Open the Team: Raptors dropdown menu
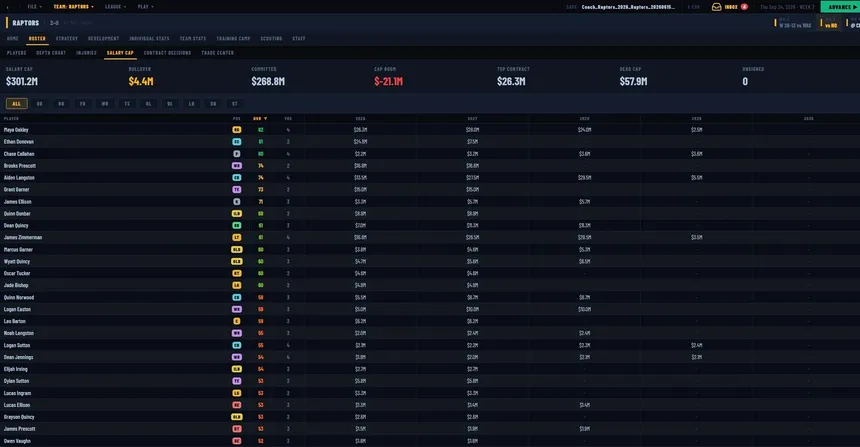The width and height of the screenshot is (860, 447). pyautogui.click(x=73, y=7)
